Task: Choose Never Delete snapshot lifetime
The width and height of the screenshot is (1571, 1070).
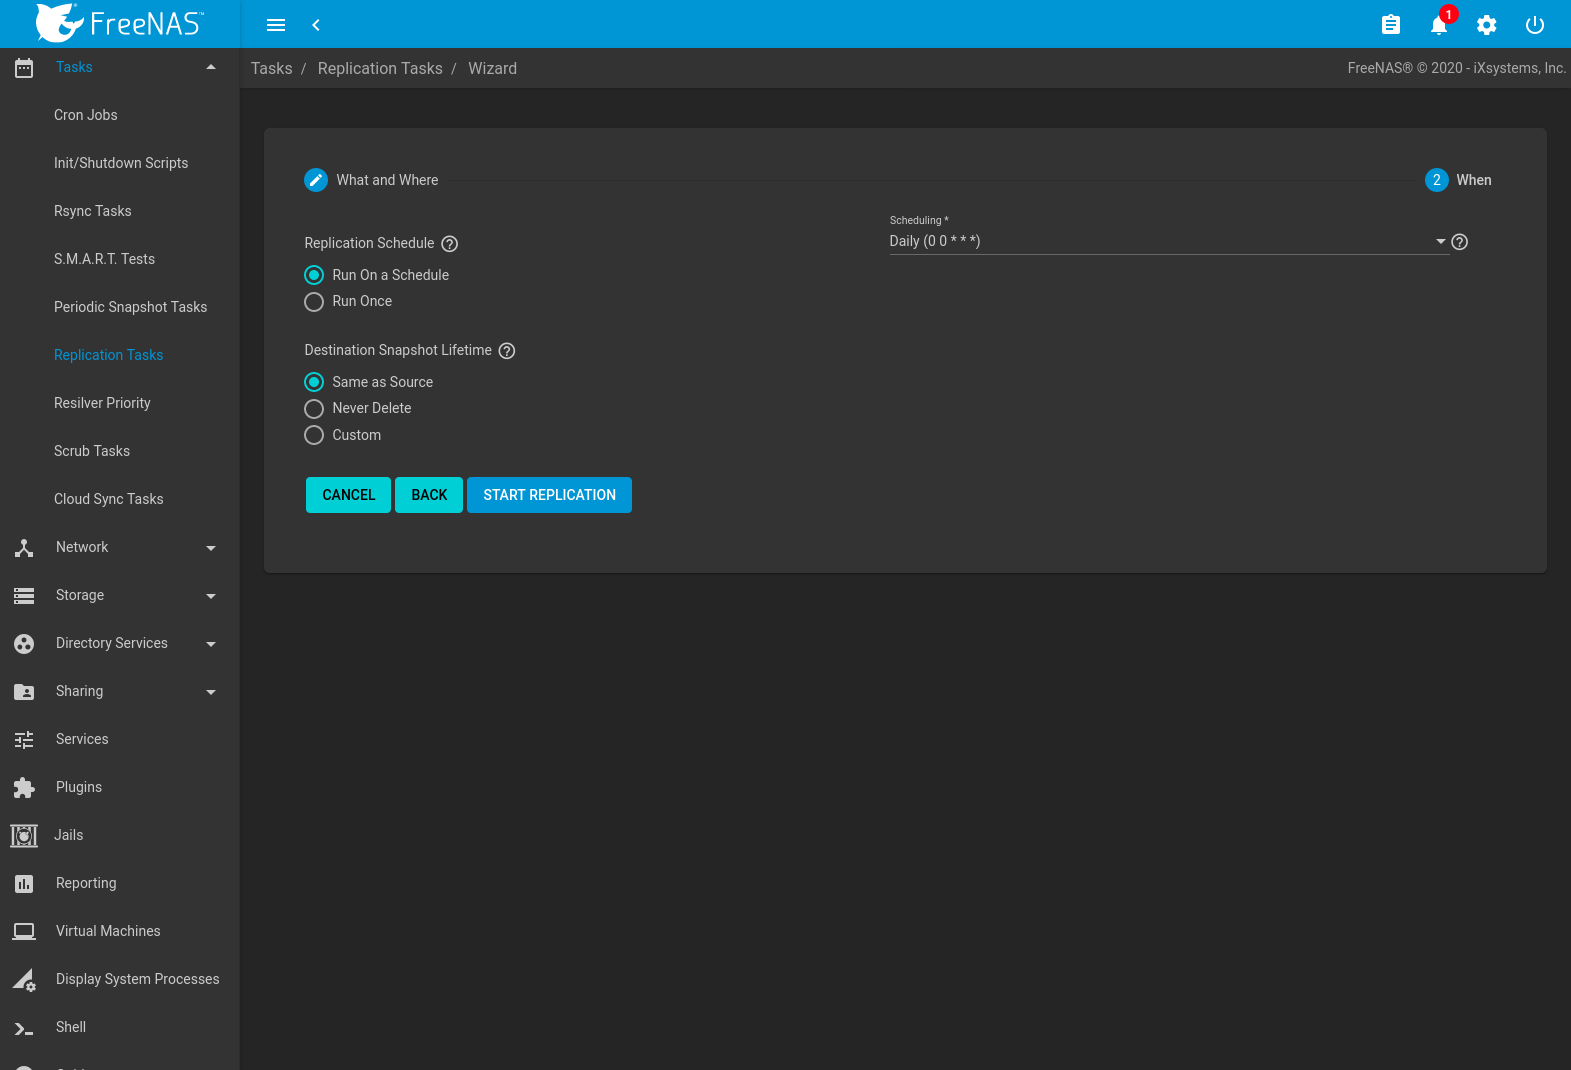Action: 314,409
